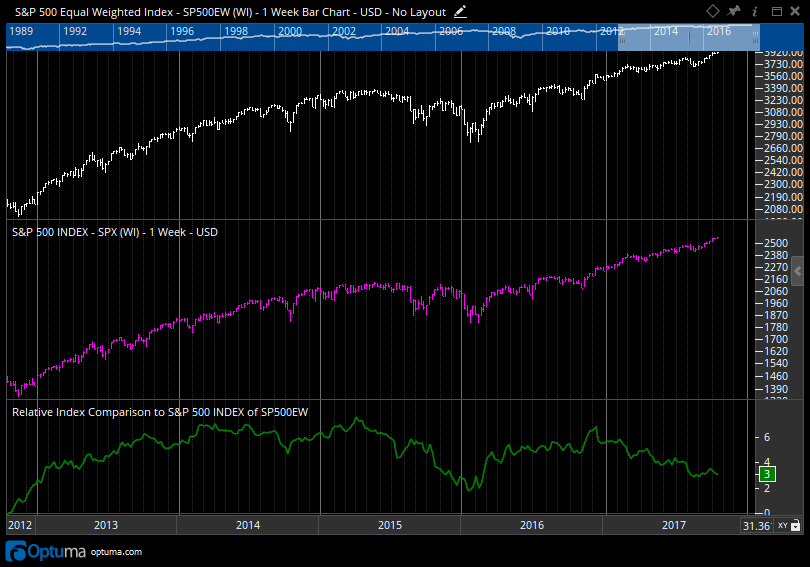Click the 2015 label on the bottom date axis
The height and width of the screenshot is (567, 810).
390,525
